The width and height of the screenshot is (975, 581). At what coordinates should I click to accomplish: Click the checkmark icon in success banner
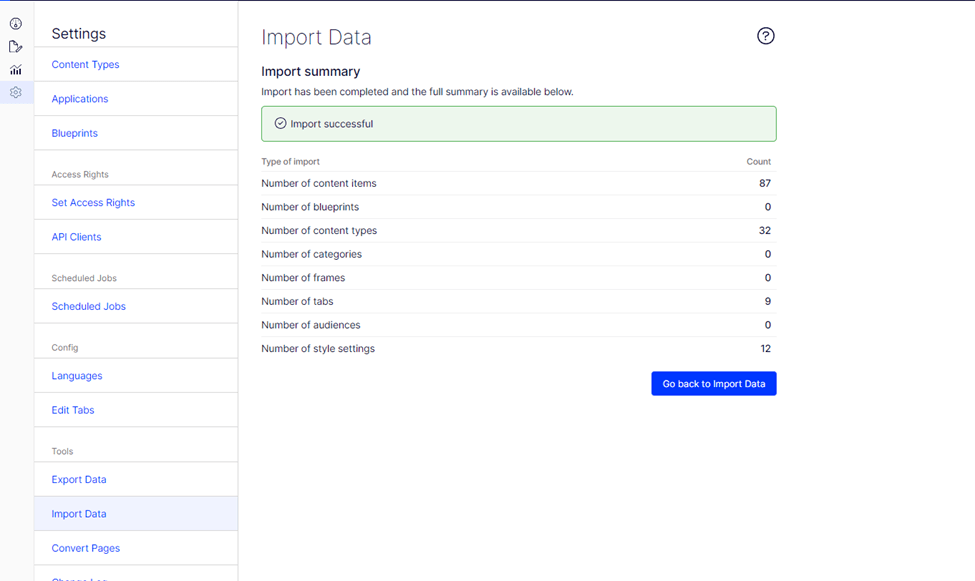point(280,124)
